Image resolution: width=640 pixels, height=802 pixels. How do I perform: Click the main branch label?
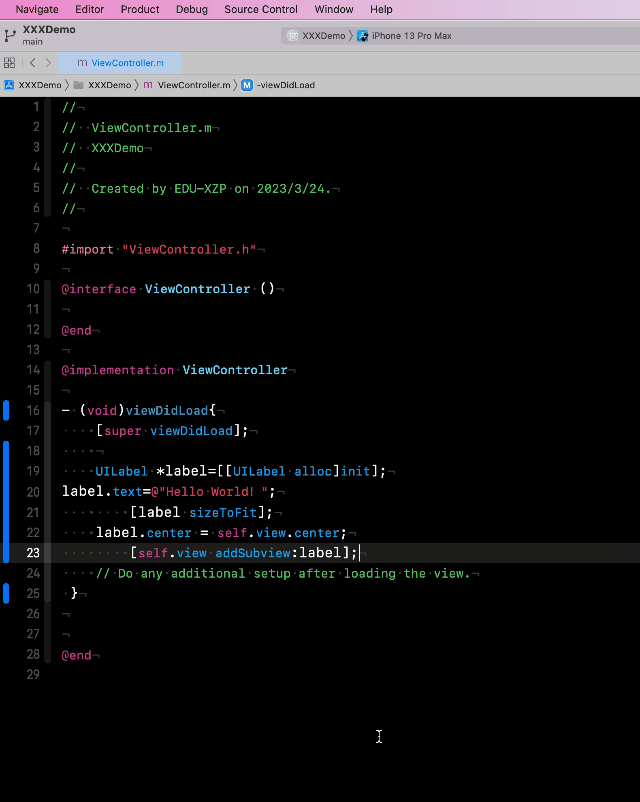coord(33,42)
